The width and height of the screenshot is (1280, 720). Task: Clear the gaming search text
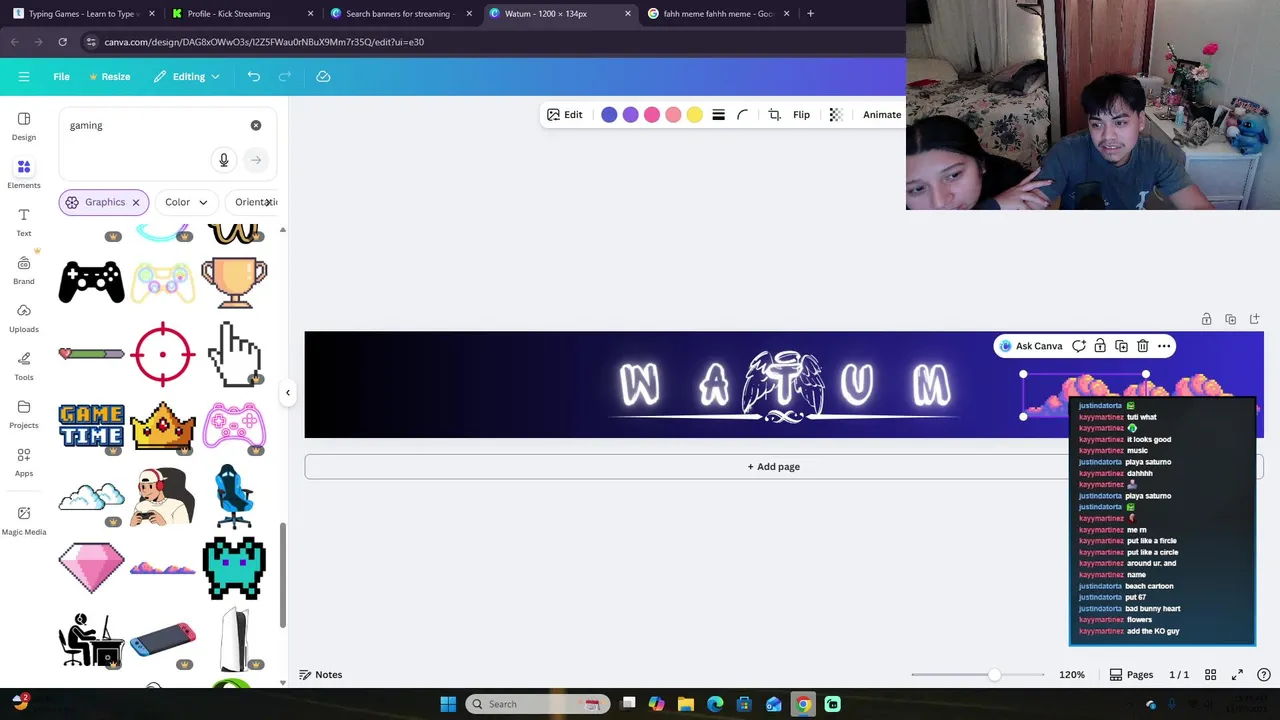click(256, 125)
